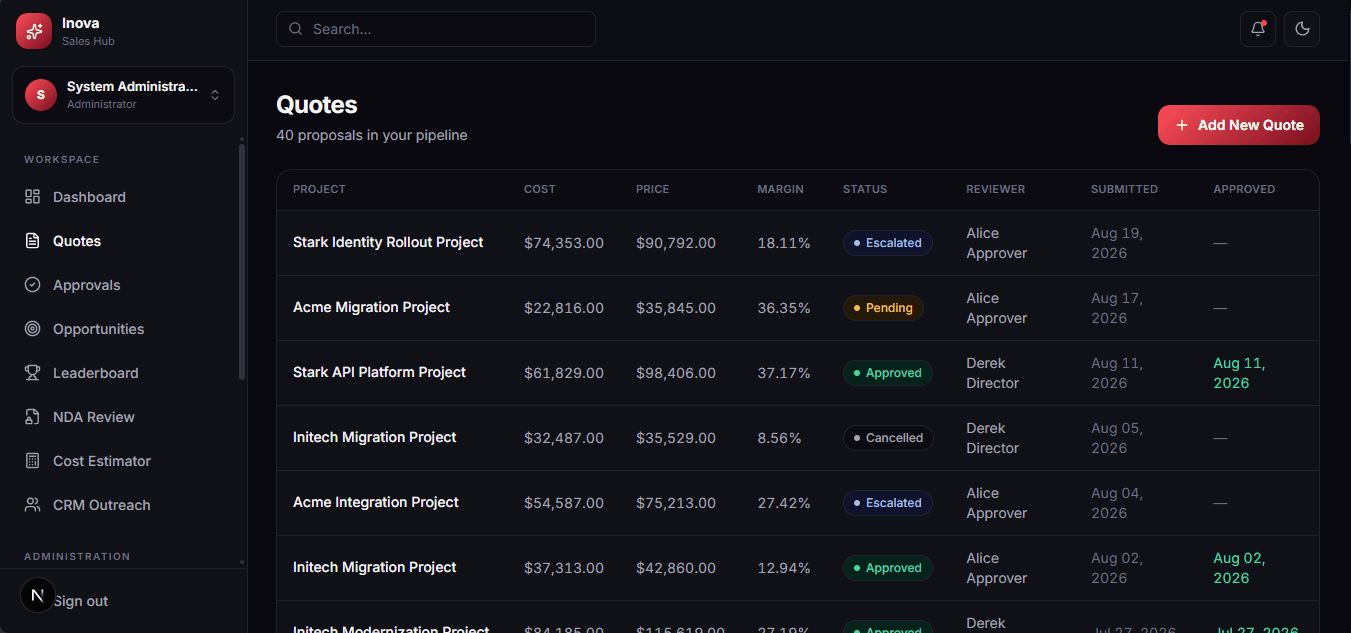Click the APPROVED column header
1351x633 pixels.
[1244, 189]
